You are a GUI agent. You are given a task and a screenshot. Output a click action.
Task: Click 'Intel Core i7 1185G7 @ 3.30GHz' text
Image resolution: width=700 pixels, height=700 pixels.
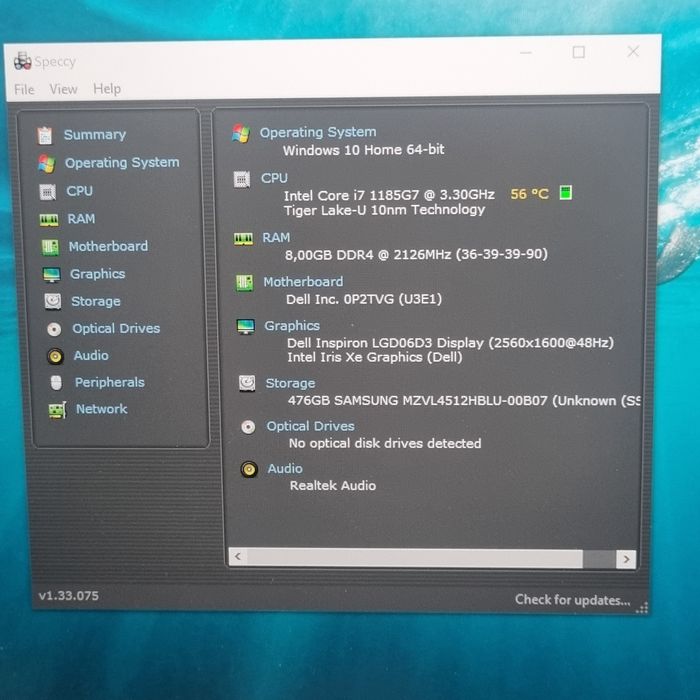click(x=389, y=195)
